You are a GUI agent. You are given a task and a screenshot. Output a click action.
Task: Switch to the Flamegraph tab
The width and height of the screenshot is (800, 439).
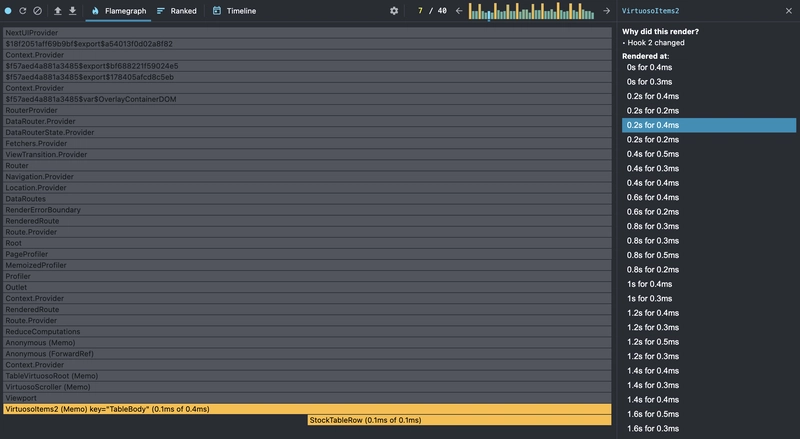pos(118,11)
